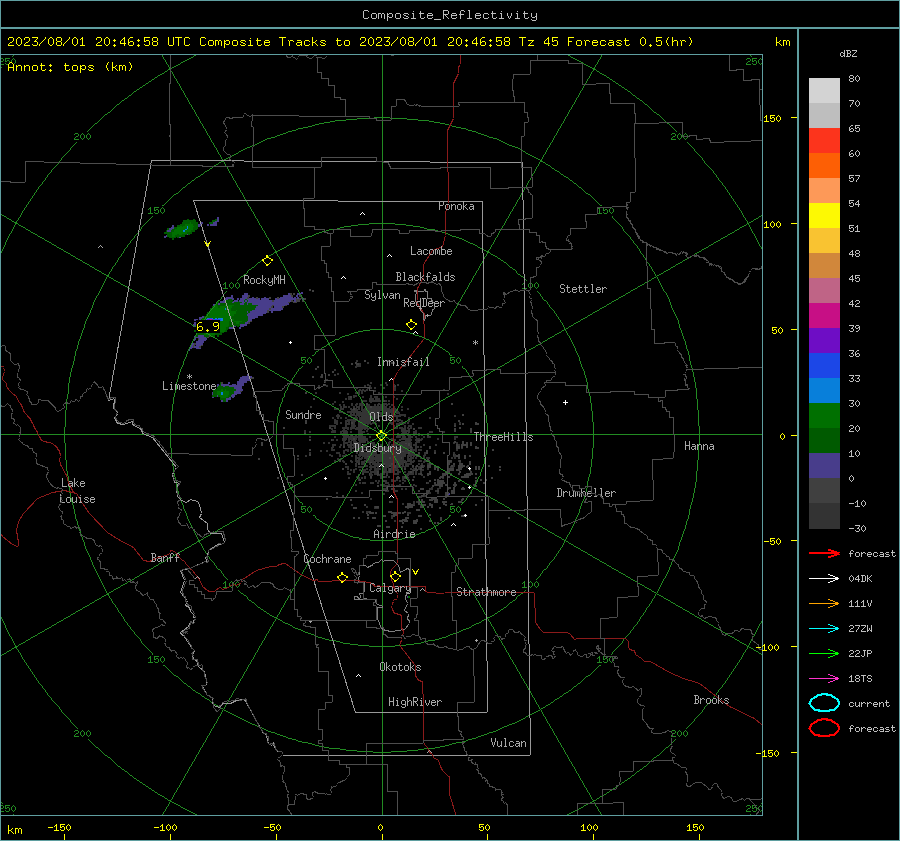Click the RedDeer city label

(x=424, y=303)
